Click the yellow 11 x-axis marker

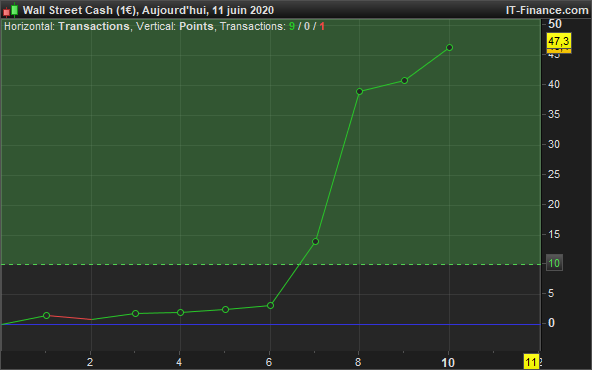pos(531,362)
